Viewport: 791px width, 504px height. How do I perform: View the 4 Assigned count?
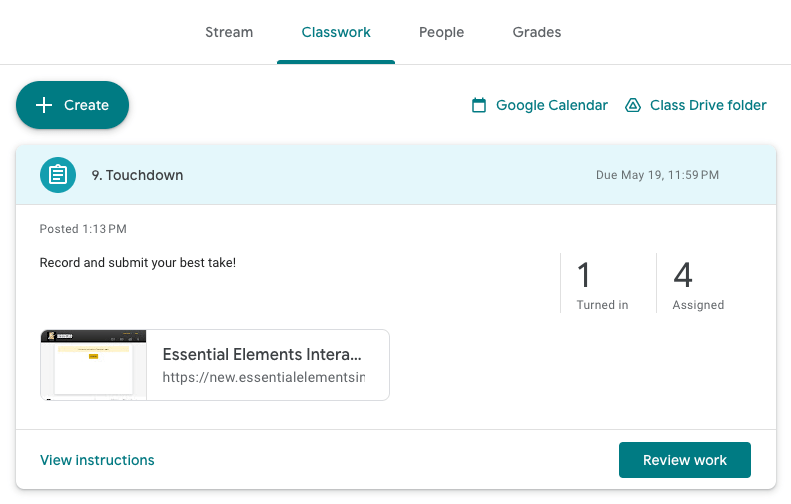698,285
